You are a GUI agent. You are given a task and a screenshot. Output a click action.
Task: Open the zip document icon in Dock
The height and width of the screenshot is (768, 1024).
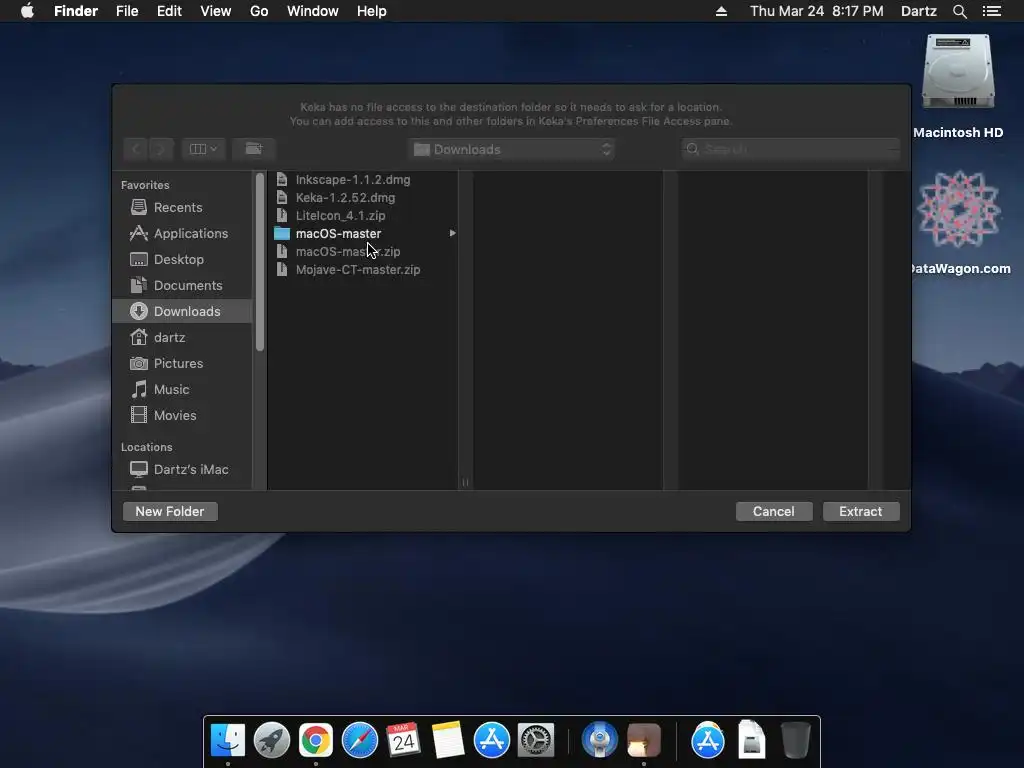tap(752, 740)
